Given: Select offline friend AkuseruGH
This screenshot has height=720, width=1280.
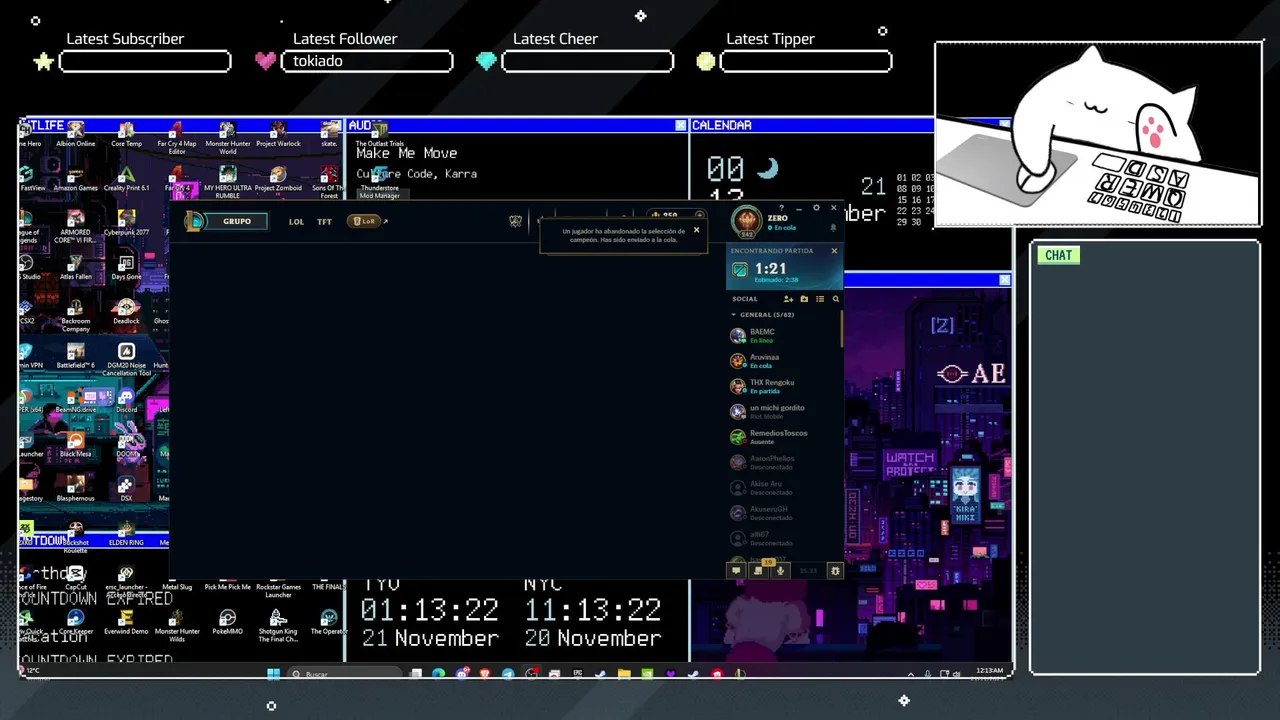Looking at the screenshot, I should (x=784, y=513).
